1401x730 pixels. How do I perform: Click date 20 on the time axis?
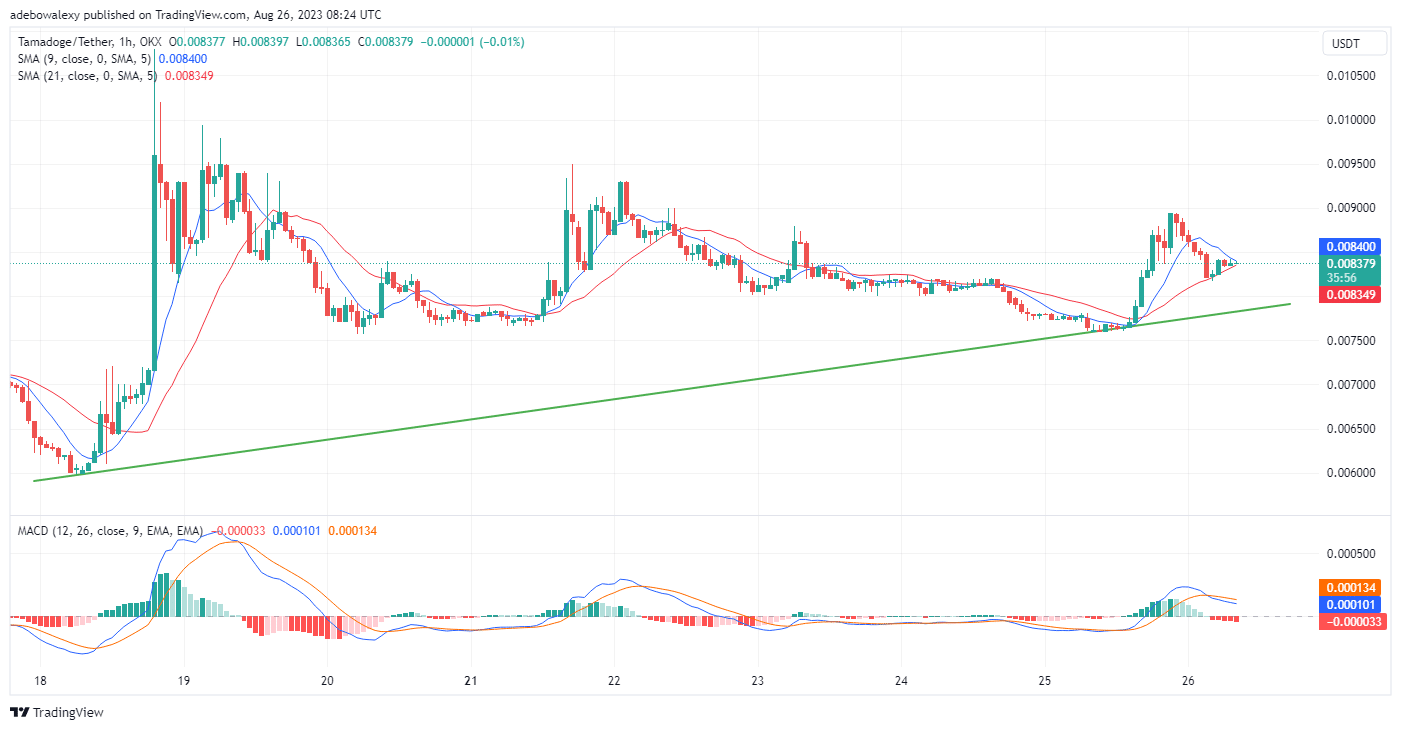coord(327,680)
